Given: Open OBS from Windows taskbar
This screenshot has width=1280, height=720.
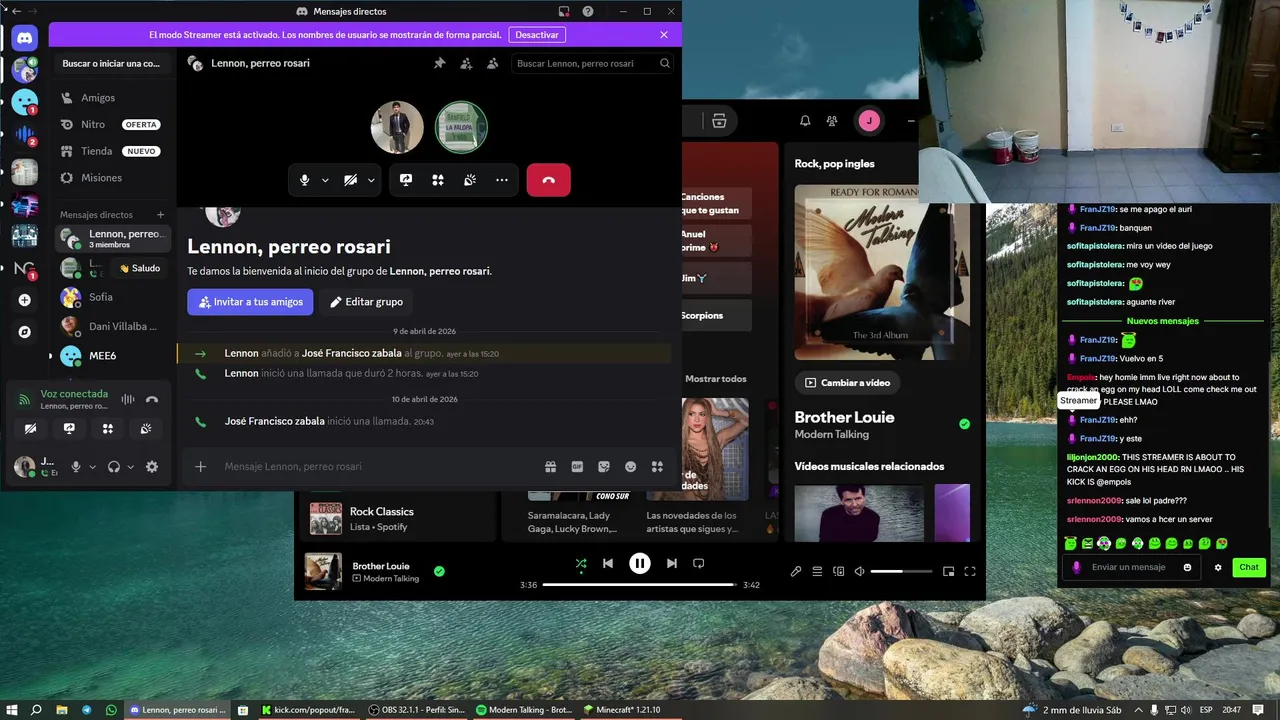Looking at the screenshot, I should point(418,710).
